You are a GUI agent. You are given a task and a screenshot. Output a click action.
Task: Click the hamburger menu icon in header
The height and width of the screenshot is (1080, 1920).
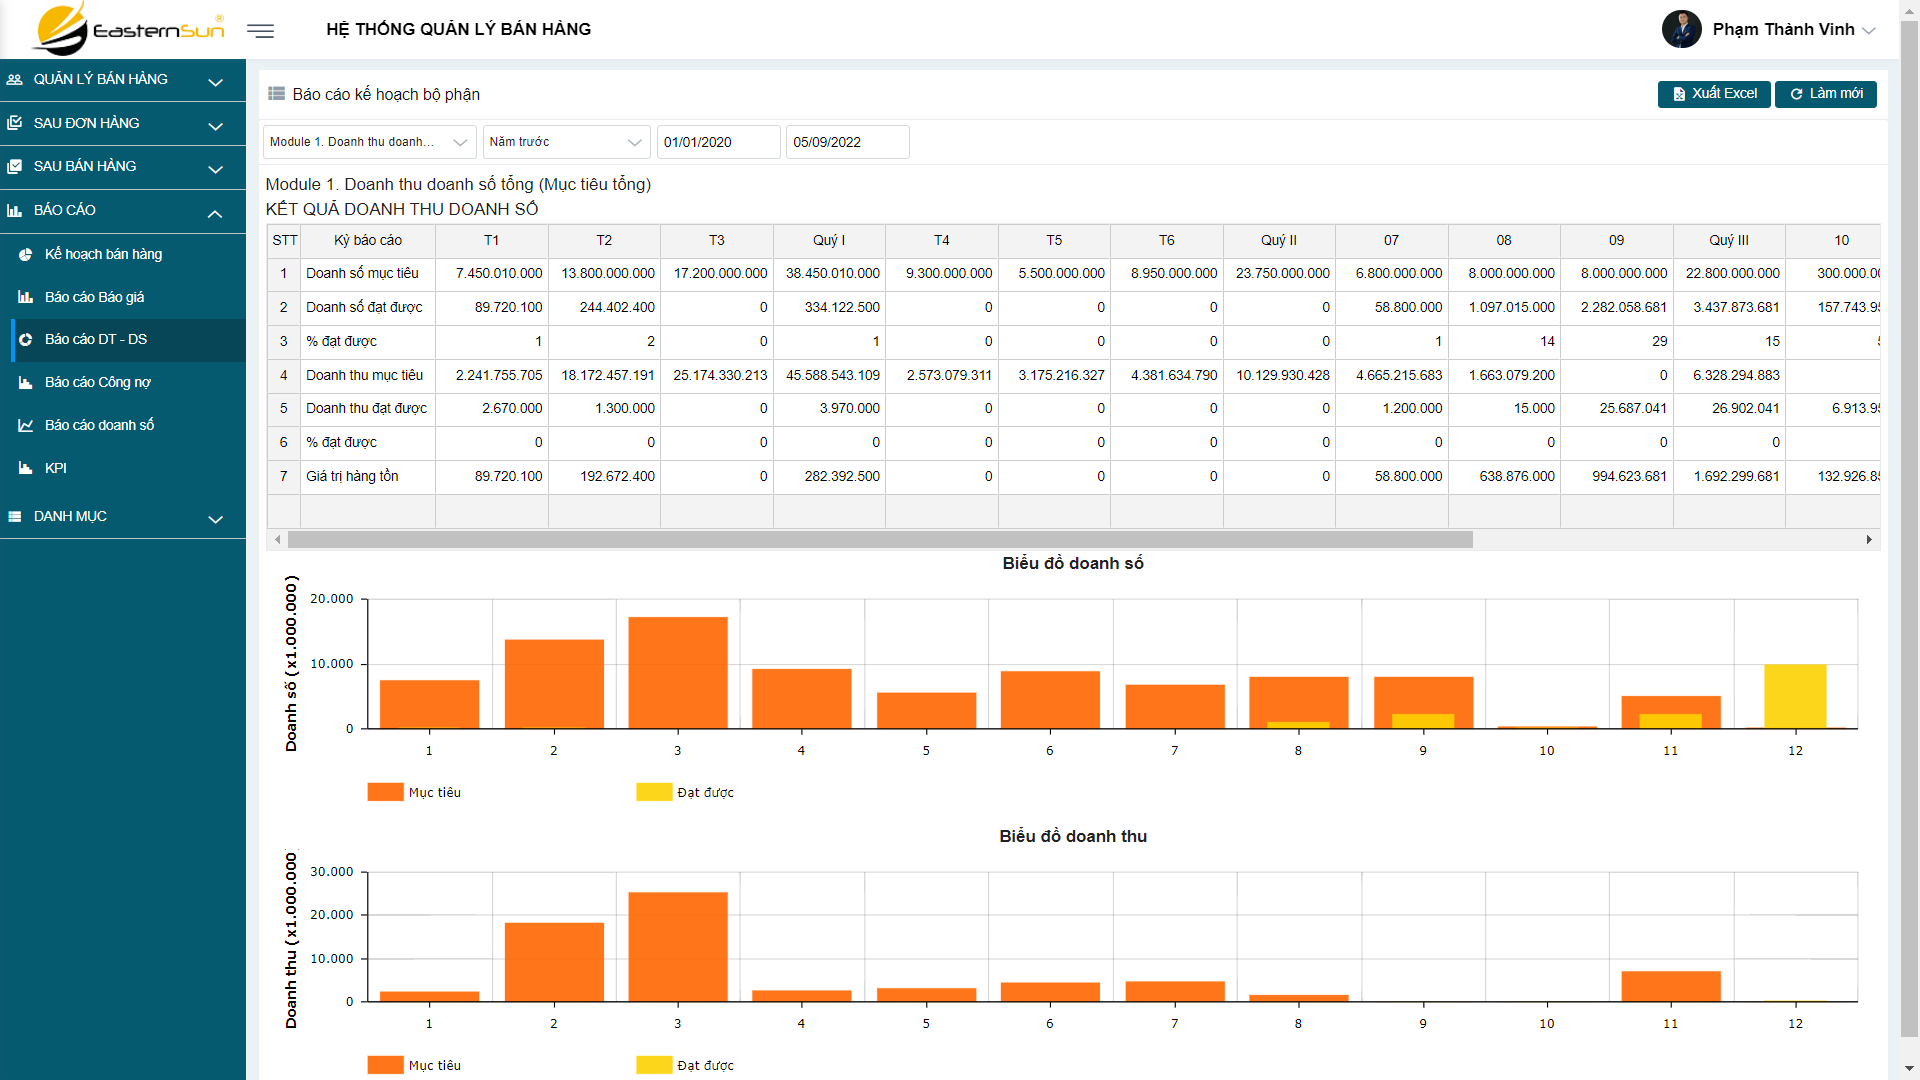[x=260, y=30]
